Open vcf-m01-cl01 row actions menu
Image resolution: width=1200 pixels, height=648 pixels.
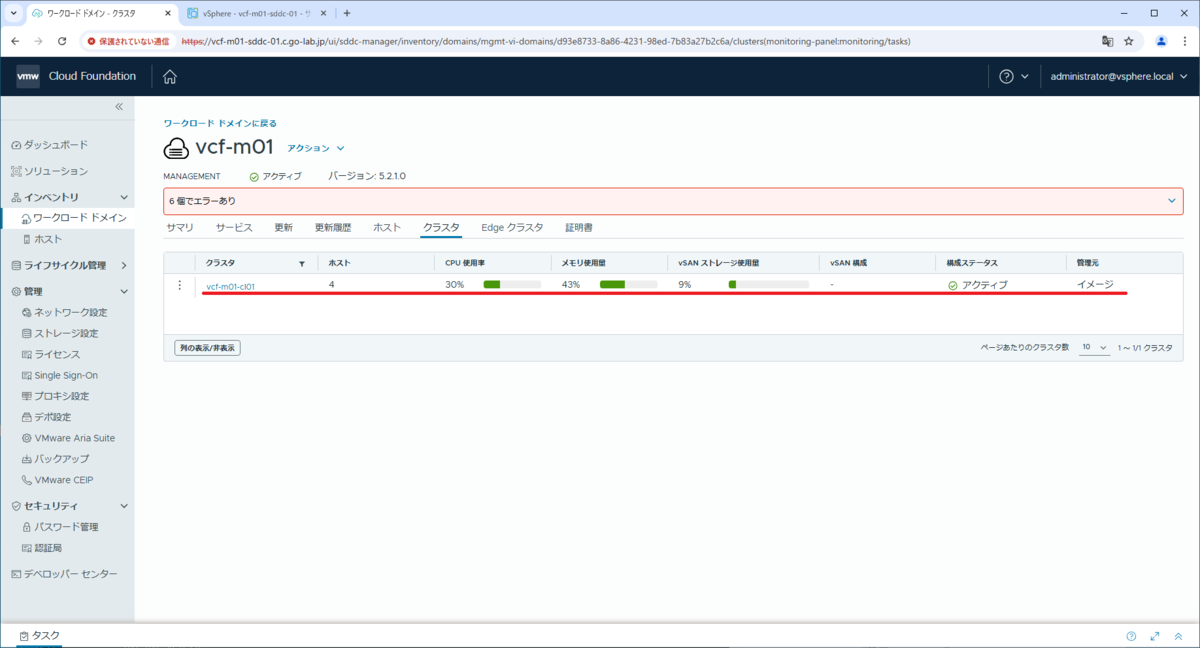pos(180,286)
